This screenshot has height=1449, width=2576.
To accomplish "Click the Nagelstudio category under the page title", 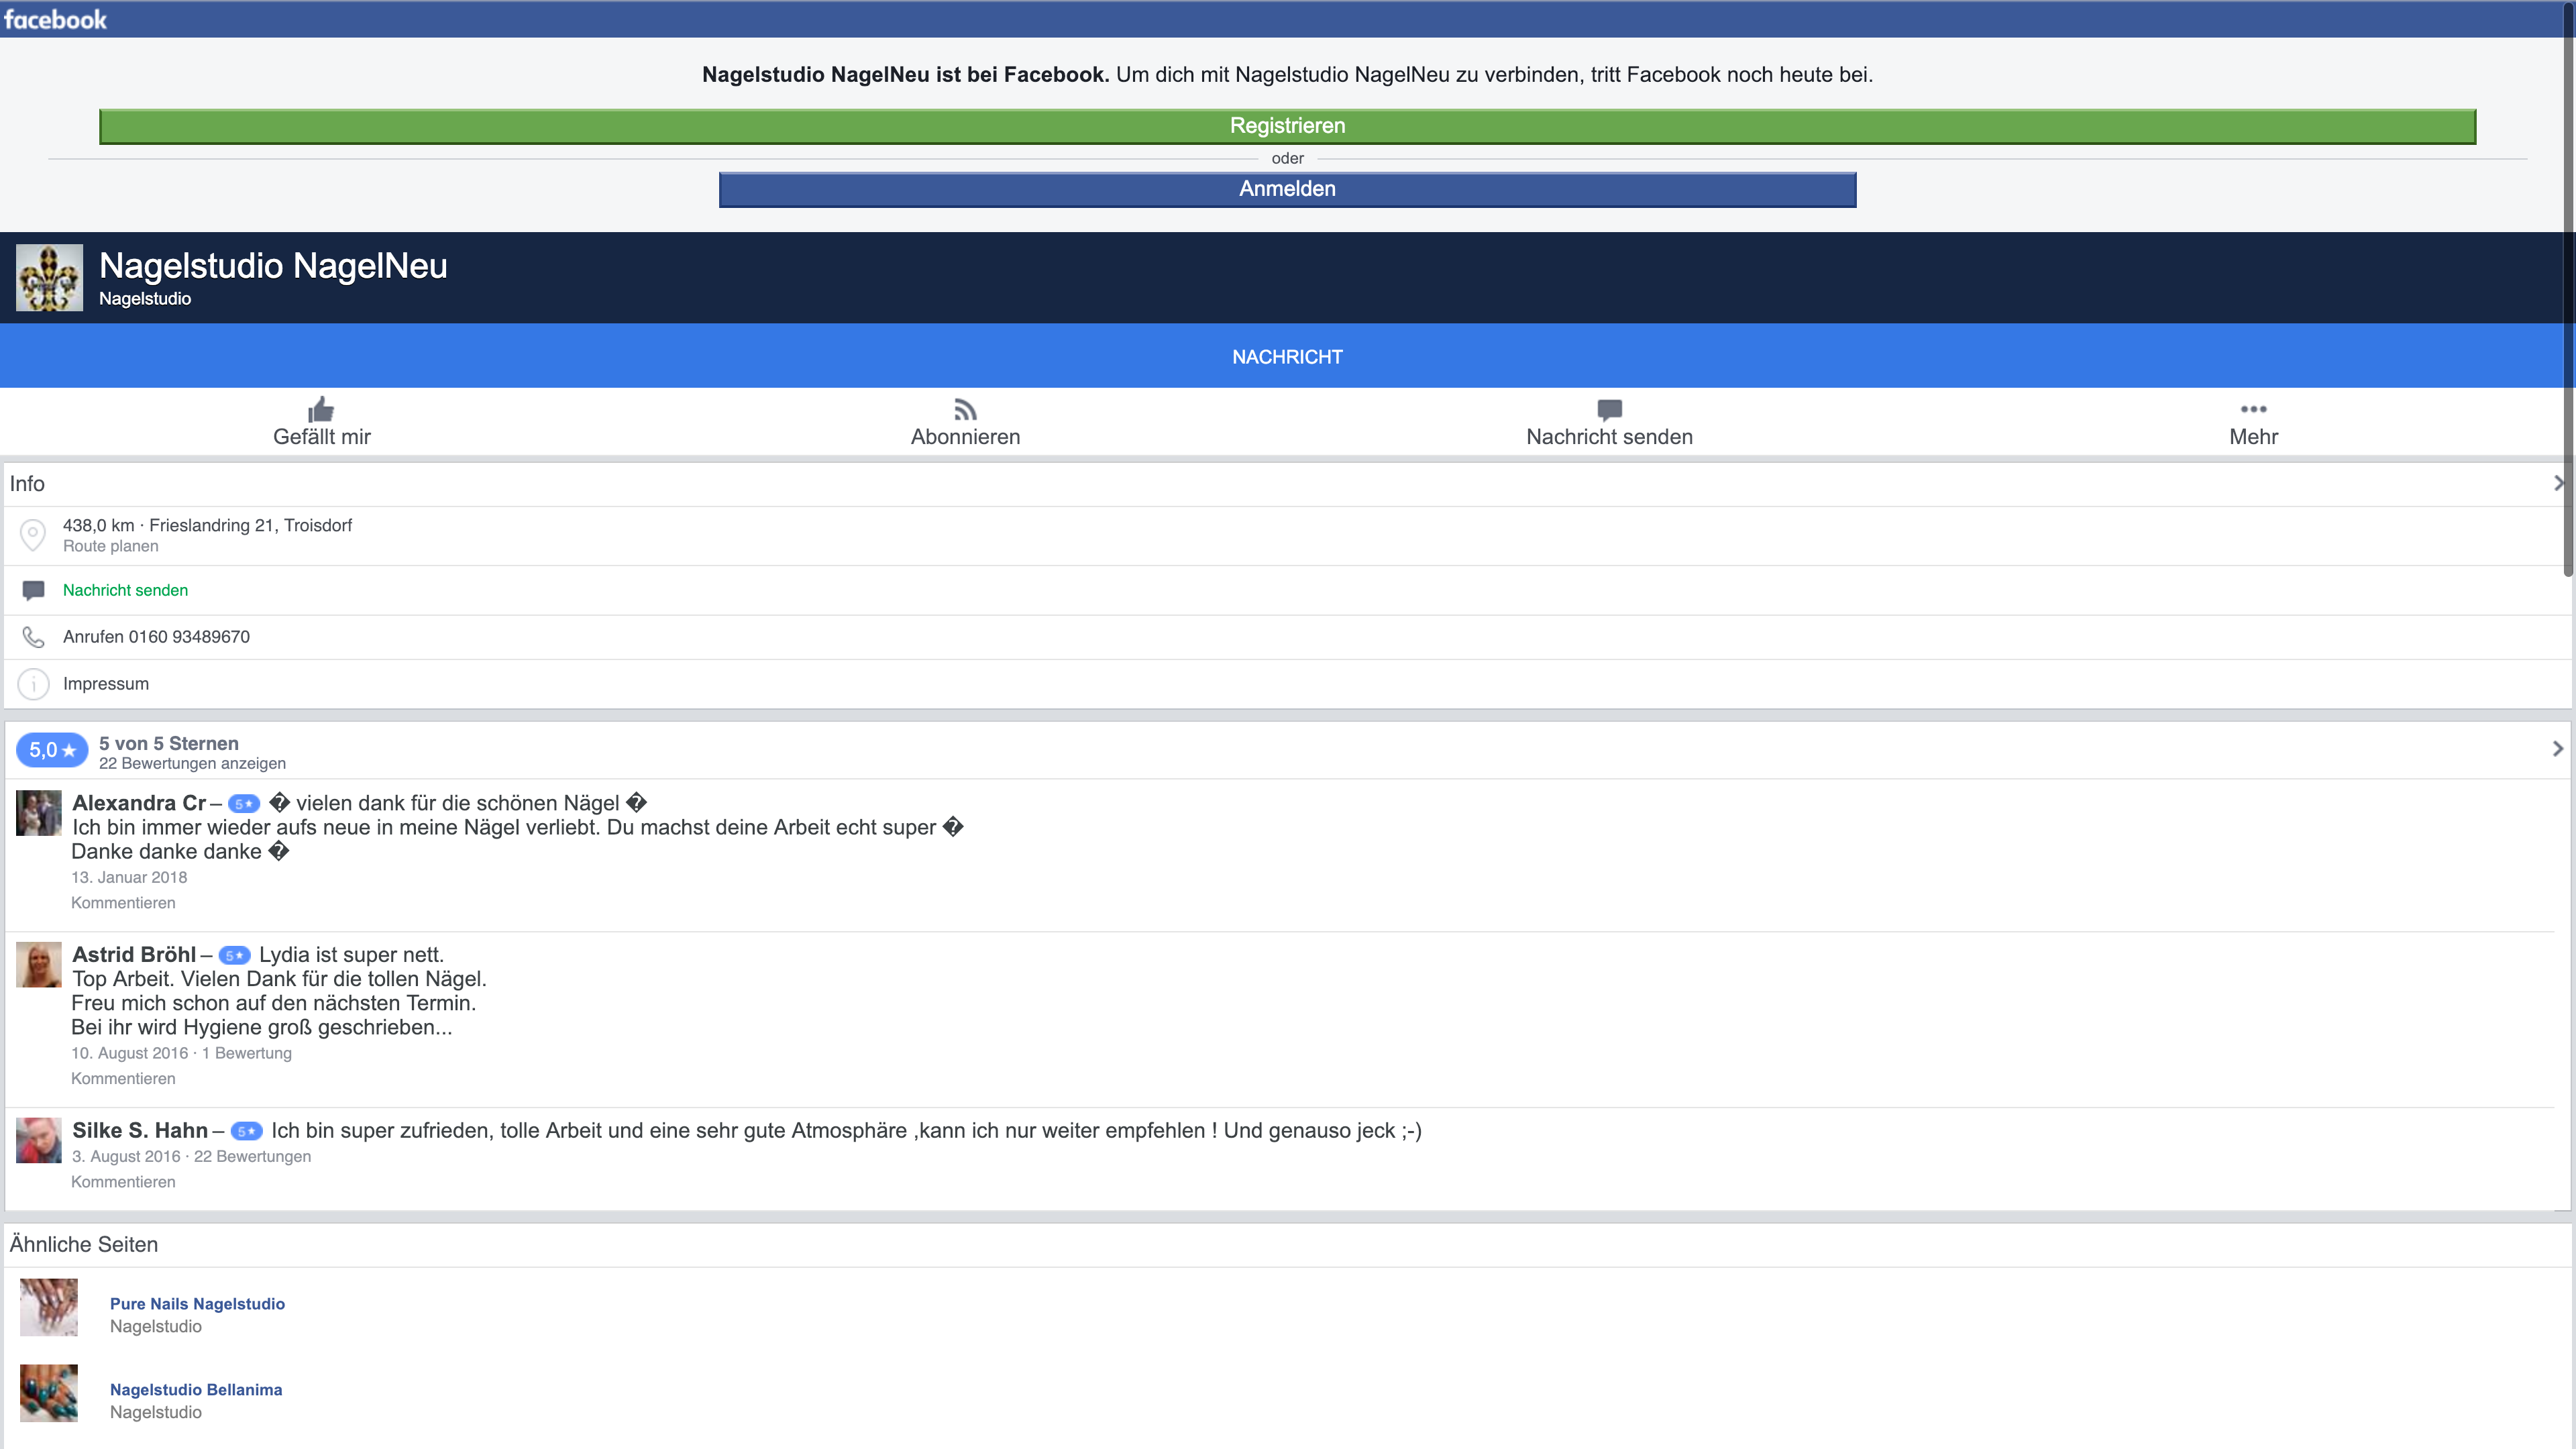I will coord(145,299).
